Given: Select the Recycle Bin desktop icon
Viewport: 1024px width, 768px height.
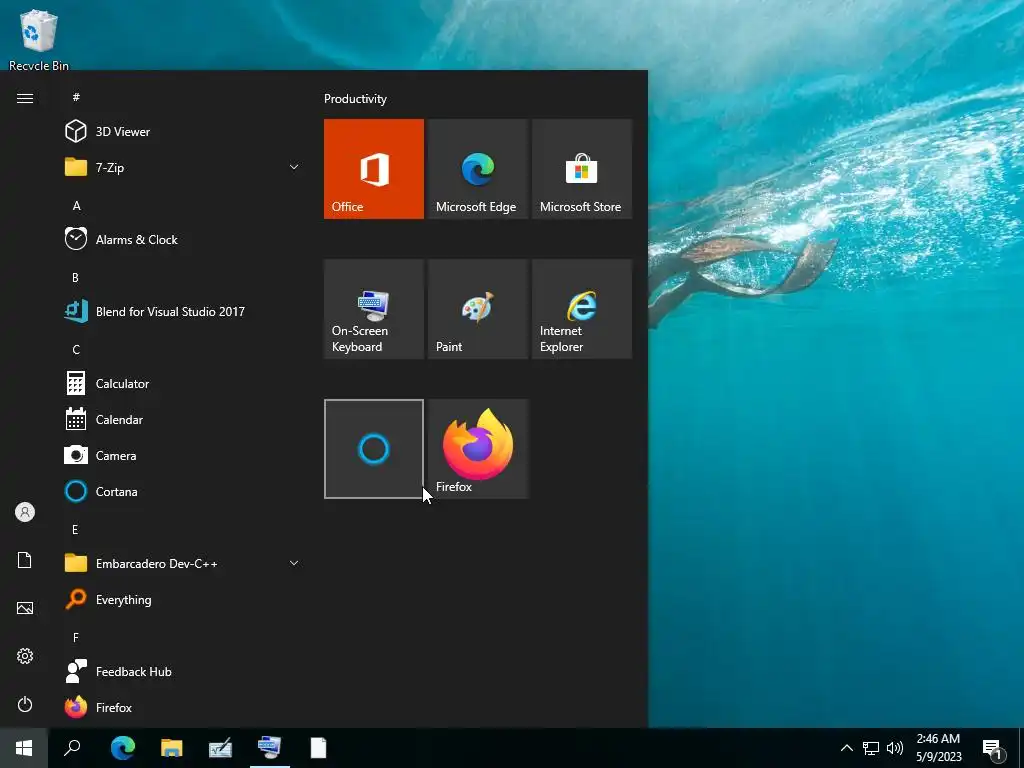Looking at the screenshot, I should (39, 39).
